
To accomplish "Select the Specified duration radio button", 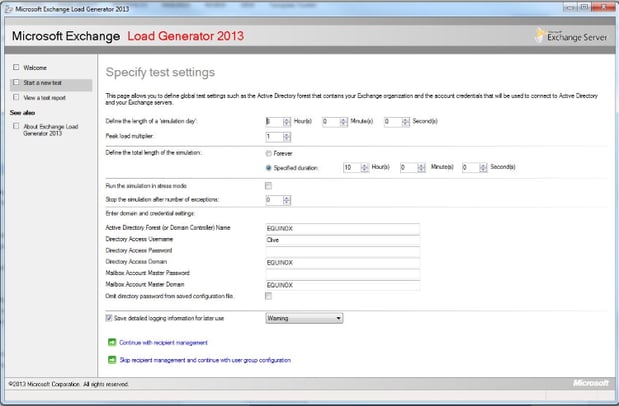I will (x=268, y=168).
